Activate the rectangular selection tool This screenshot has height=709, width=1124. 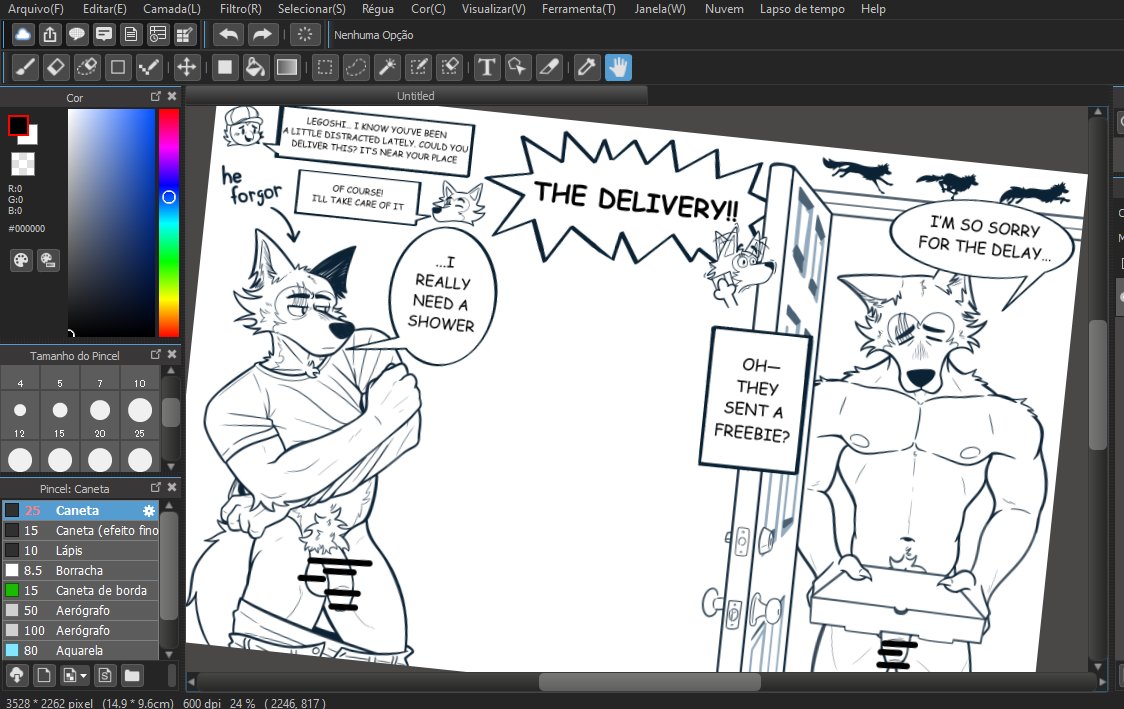click(x=325, y=67)
